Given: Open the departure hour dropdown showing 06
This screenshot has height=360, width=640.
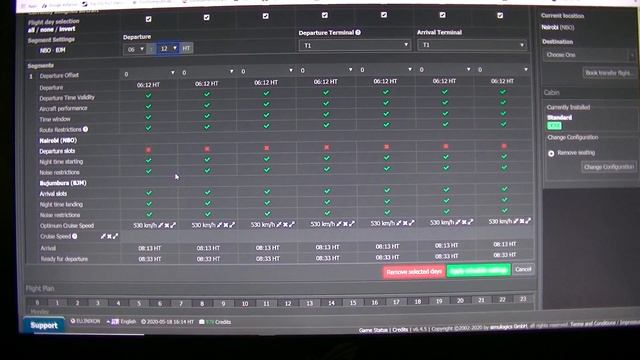Looking at the screenshot, I should (135, 49).
